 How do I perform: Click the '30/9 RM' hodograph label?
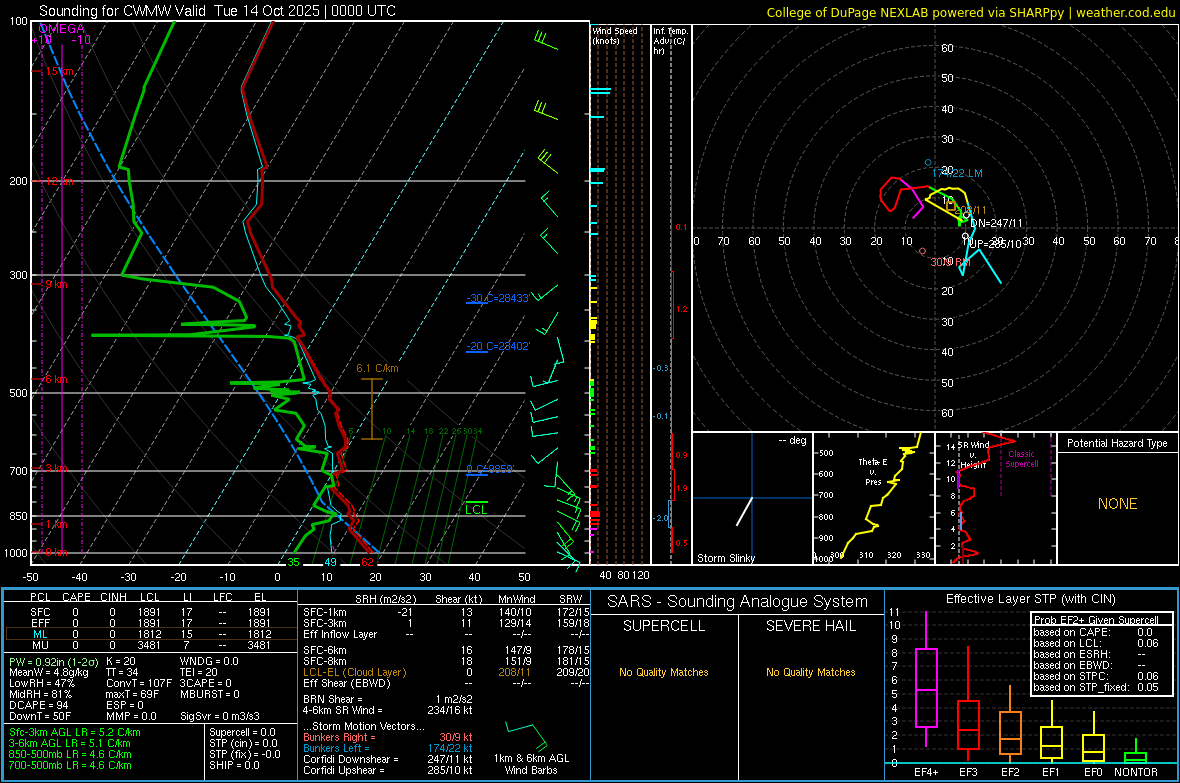coord(950,262)
